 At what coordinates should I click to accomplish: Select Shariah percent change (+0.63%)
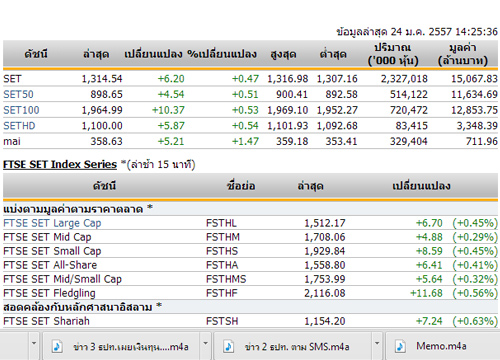tap(475, 321)
